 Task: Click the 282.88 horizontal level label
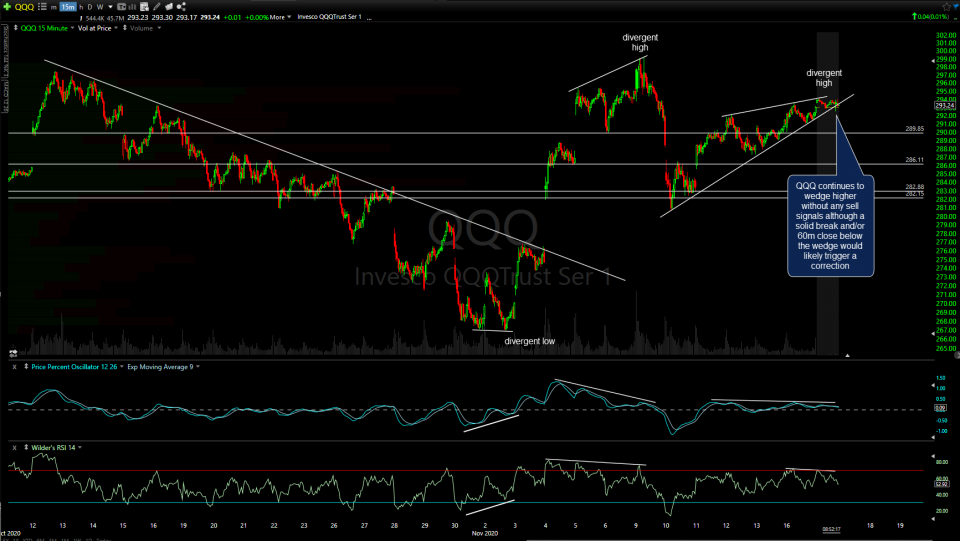914,187
